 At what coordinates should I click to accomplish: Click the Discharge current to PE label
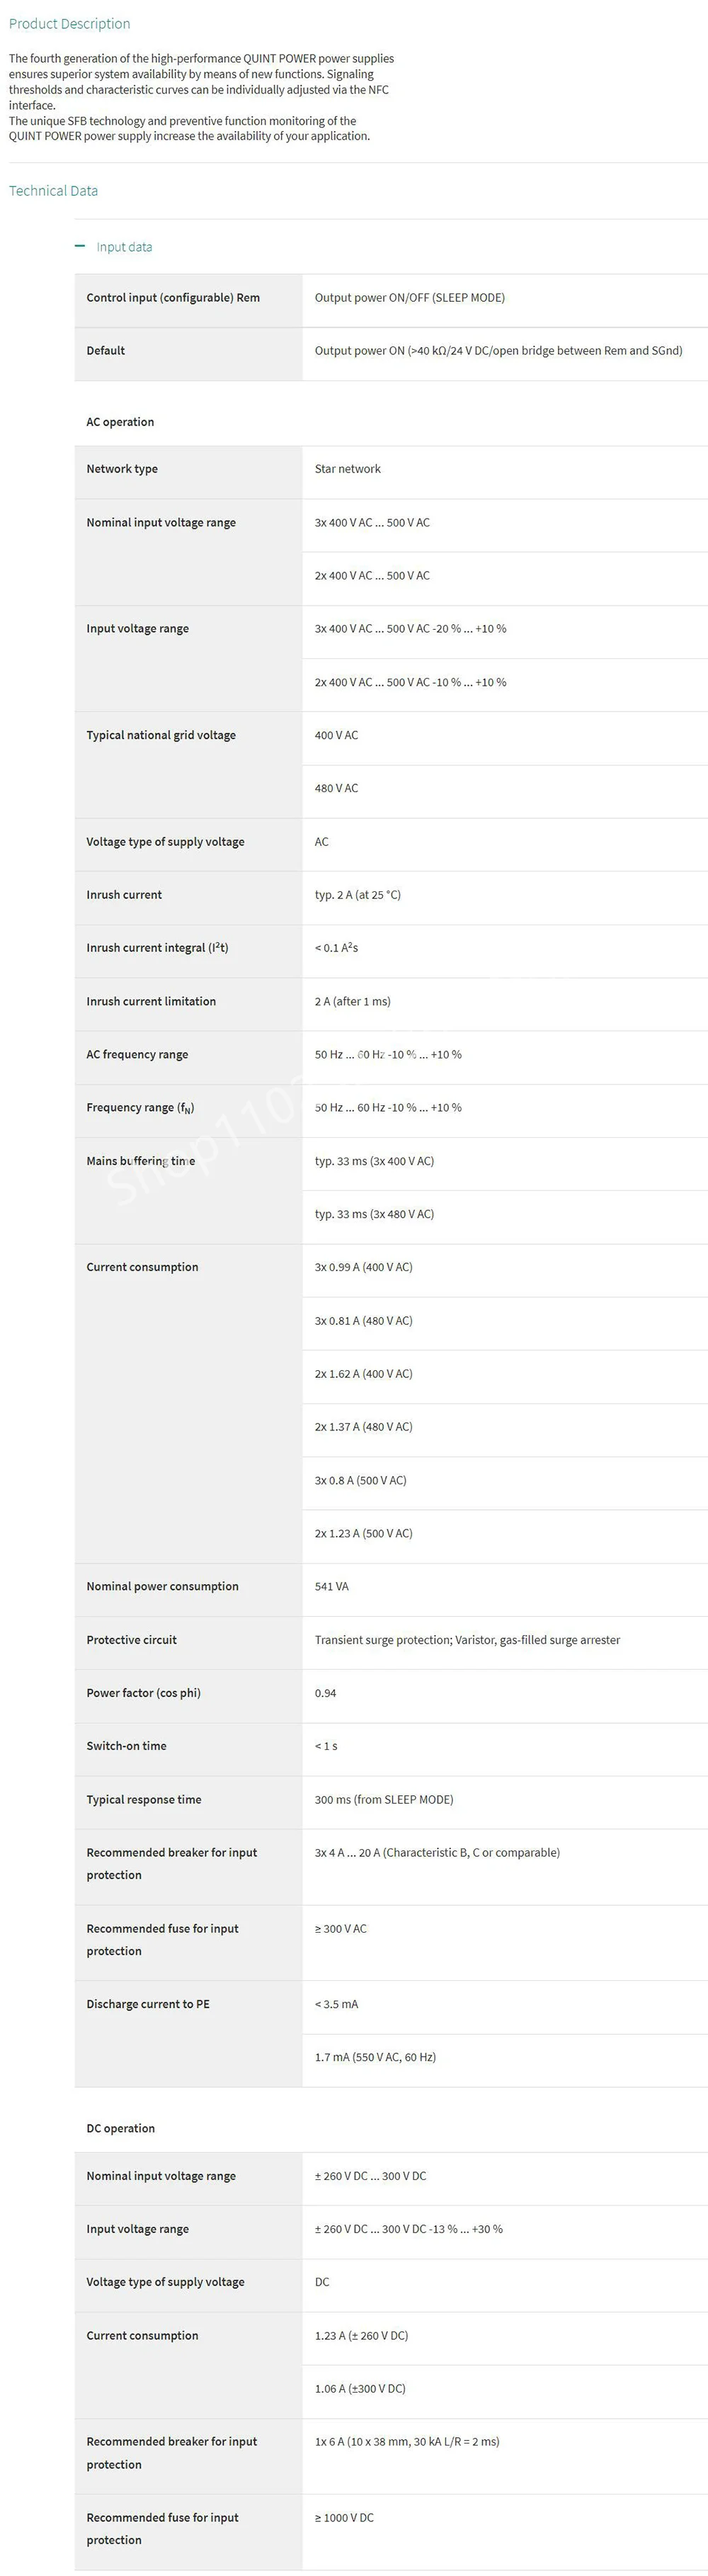pos(148,2004)
